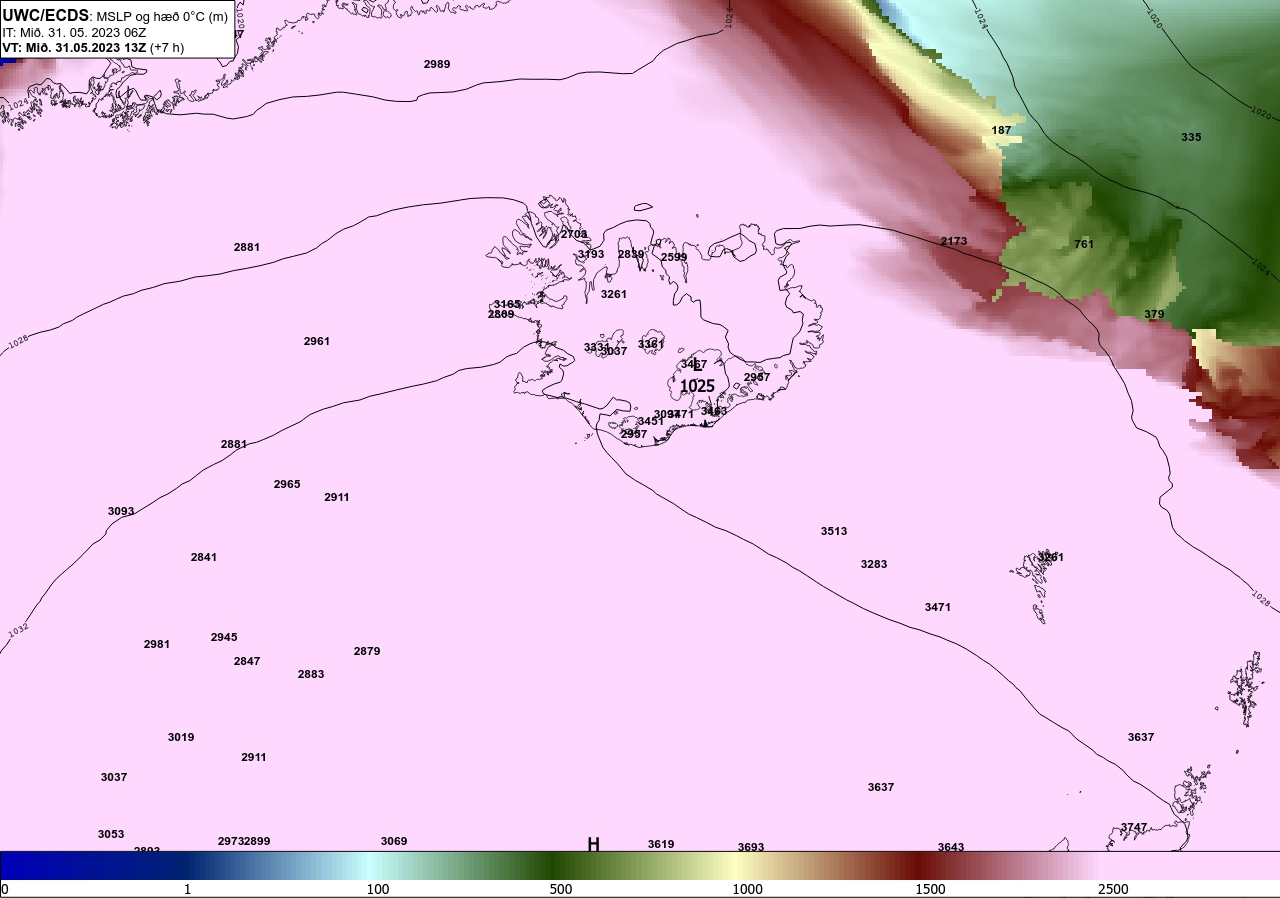Click the IT: Mið. 31. 05. 2023 06Z line

tap(75, 32)
